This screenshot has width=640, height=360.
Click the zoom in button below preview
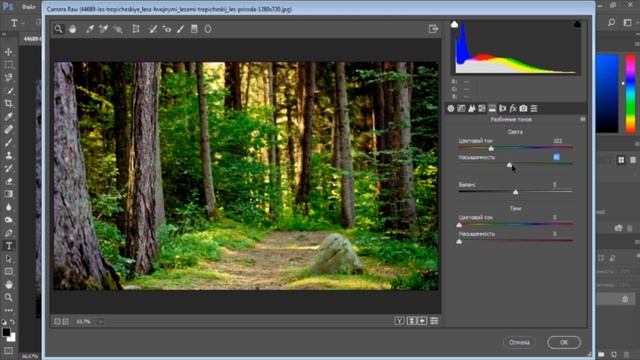click(x=65, y=322)
